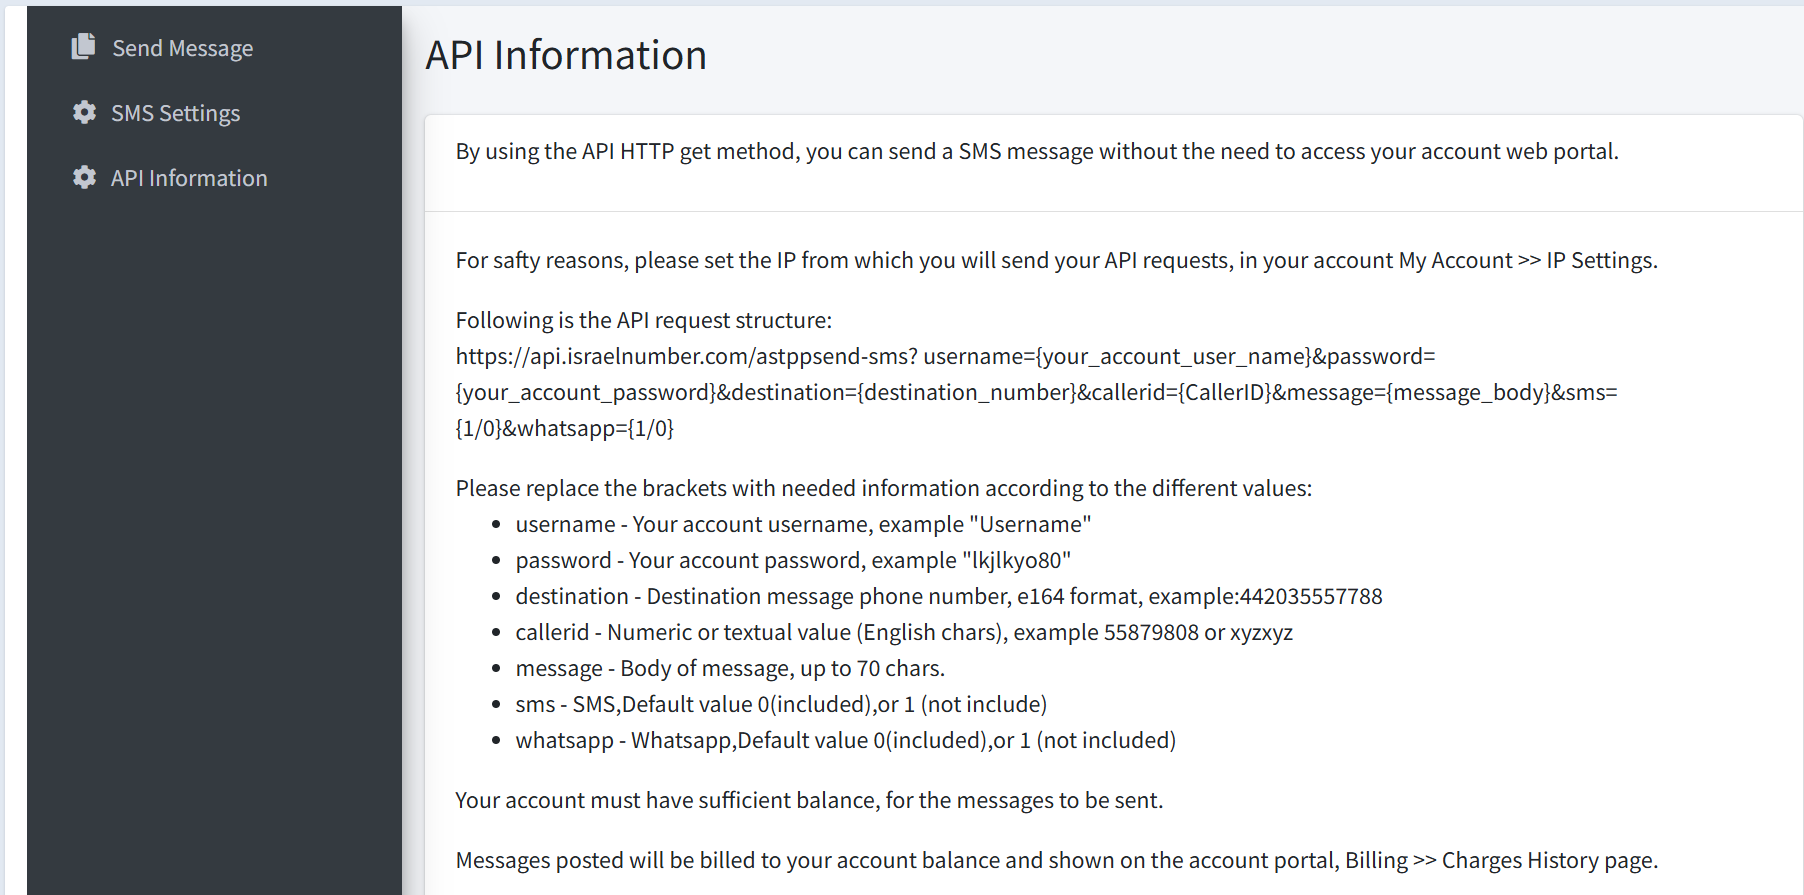Click the IP Settings safety reasons sentence
Viewport: 1804px width, 895px height.
(x=1057, y=260)
